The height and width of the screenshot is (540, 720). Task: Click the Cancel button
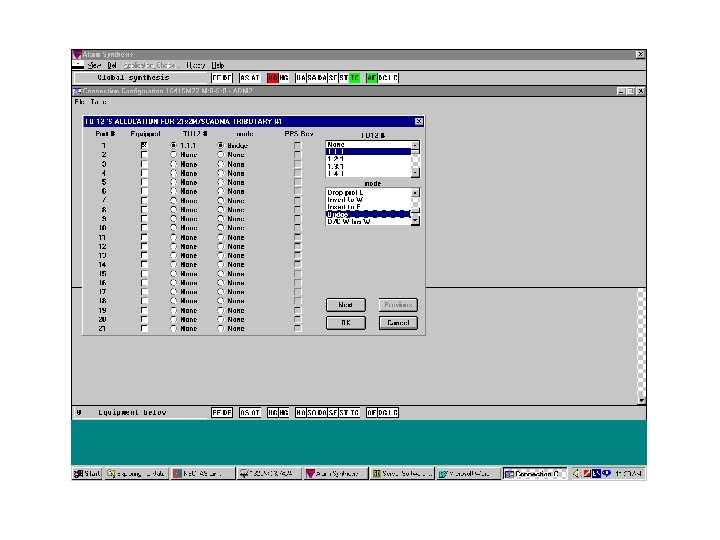click(x=398, y=323)
